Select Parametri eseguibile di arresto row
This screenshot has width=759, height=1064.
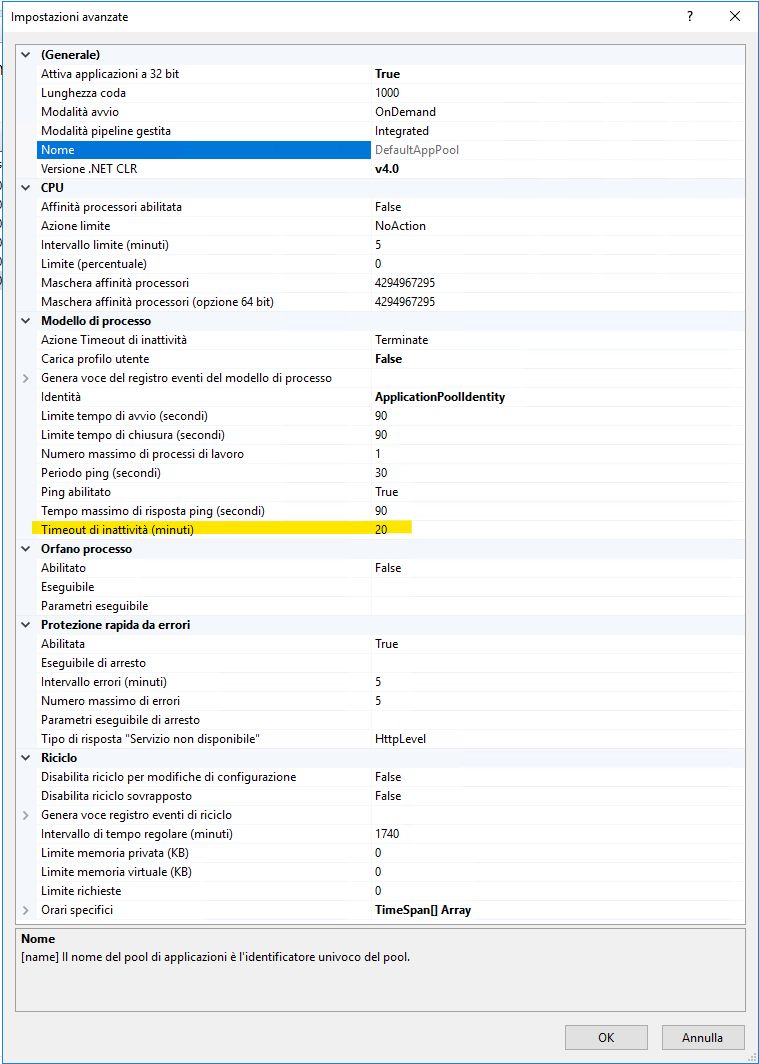click(x=389, y=720)
